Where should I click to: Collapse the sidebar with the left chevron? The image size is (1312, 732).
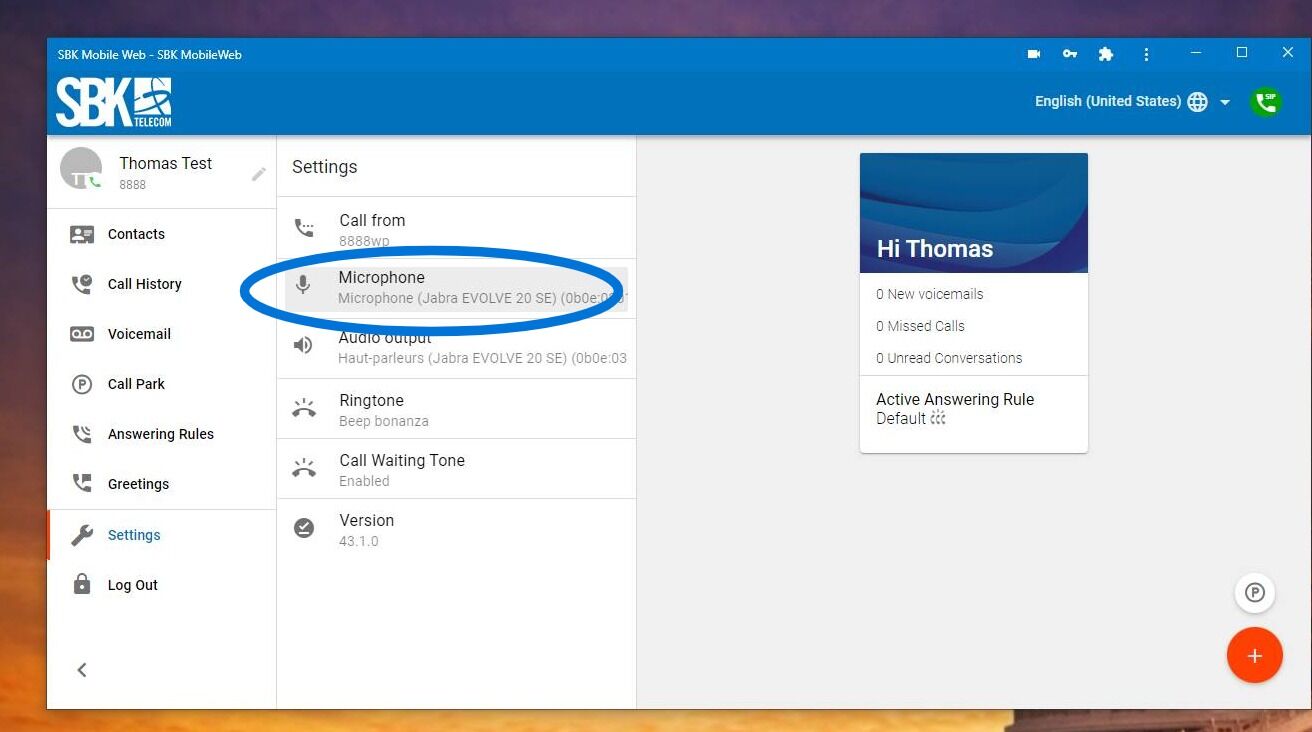click(82, 670)
